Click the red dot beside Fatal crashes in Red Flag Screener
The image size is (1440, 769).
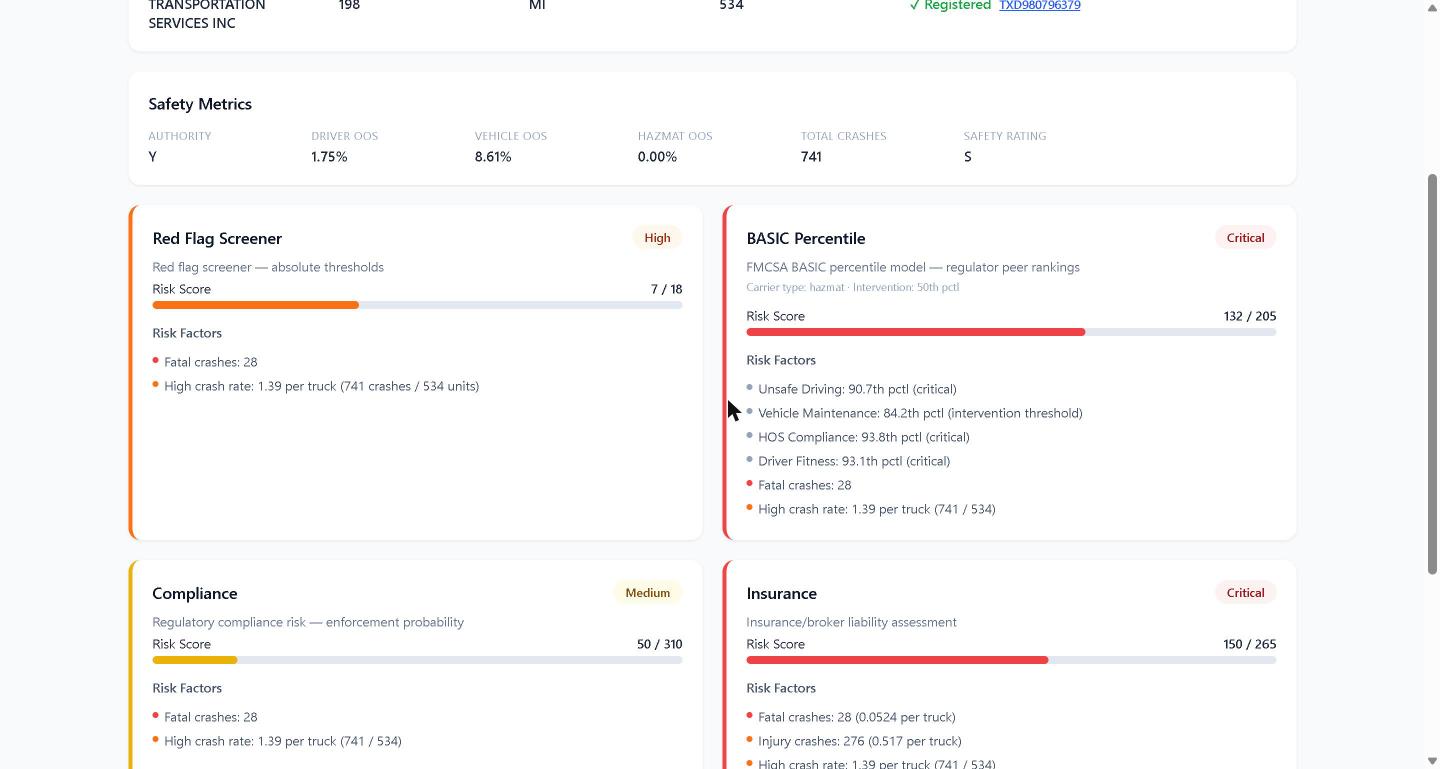pos(156,360)
